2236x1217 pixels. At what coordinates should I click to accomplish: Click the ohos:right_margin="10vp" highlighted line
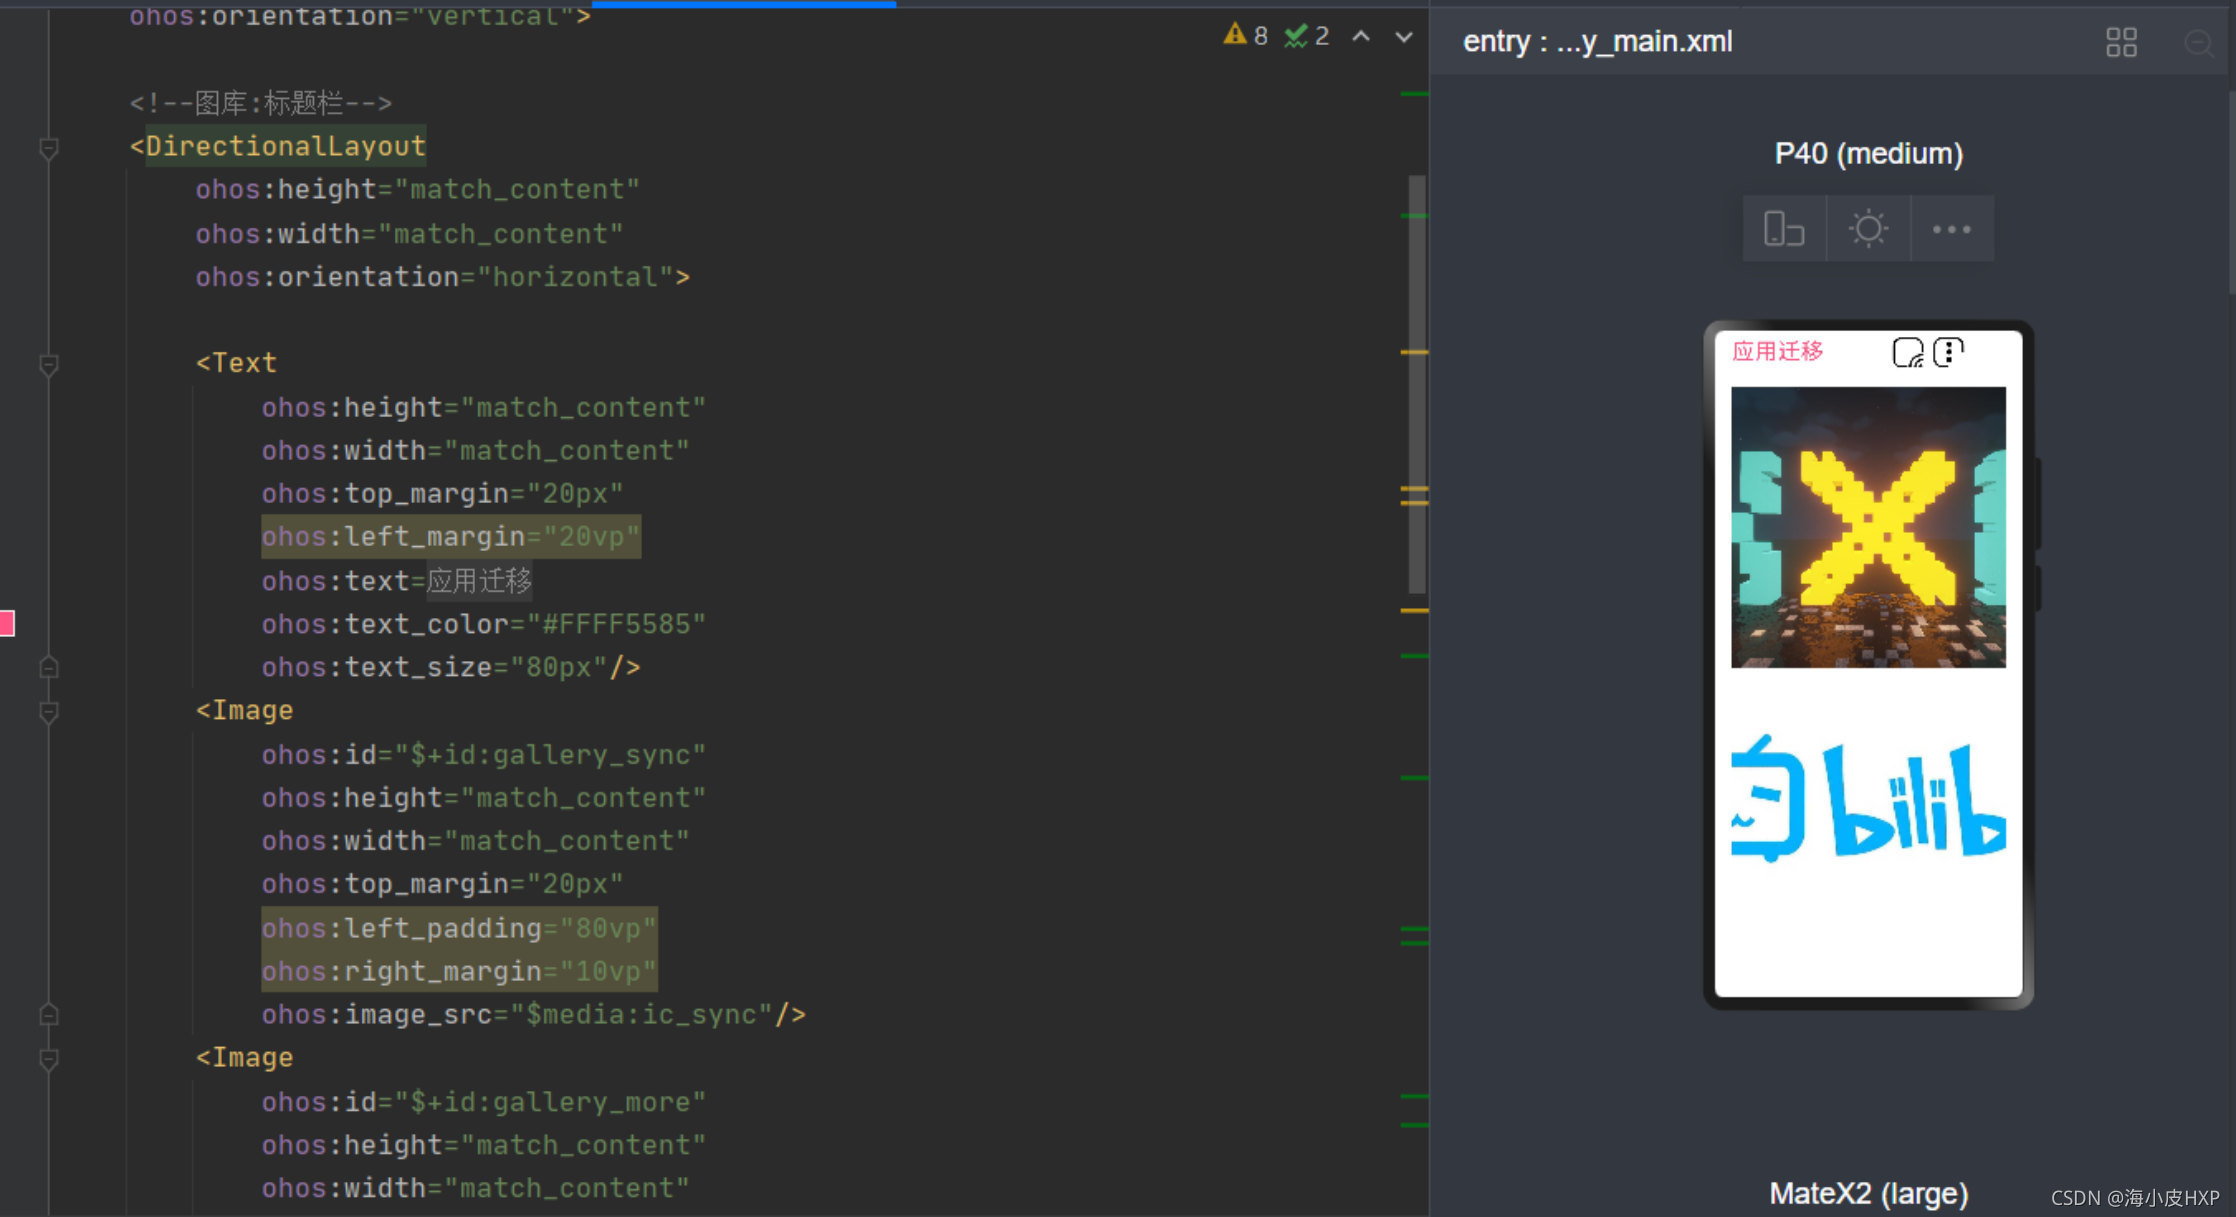(459, 971)
